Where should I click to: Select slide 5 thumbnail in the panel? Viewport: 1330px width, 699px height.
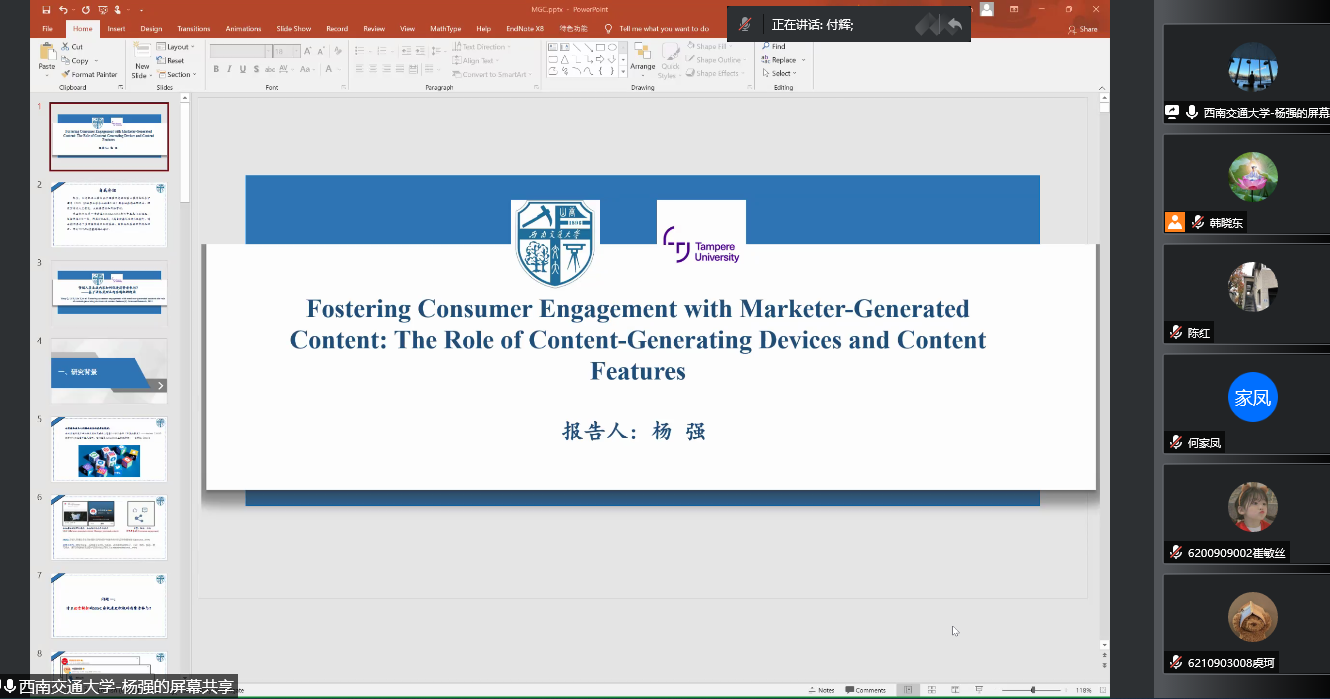[109, 449]
